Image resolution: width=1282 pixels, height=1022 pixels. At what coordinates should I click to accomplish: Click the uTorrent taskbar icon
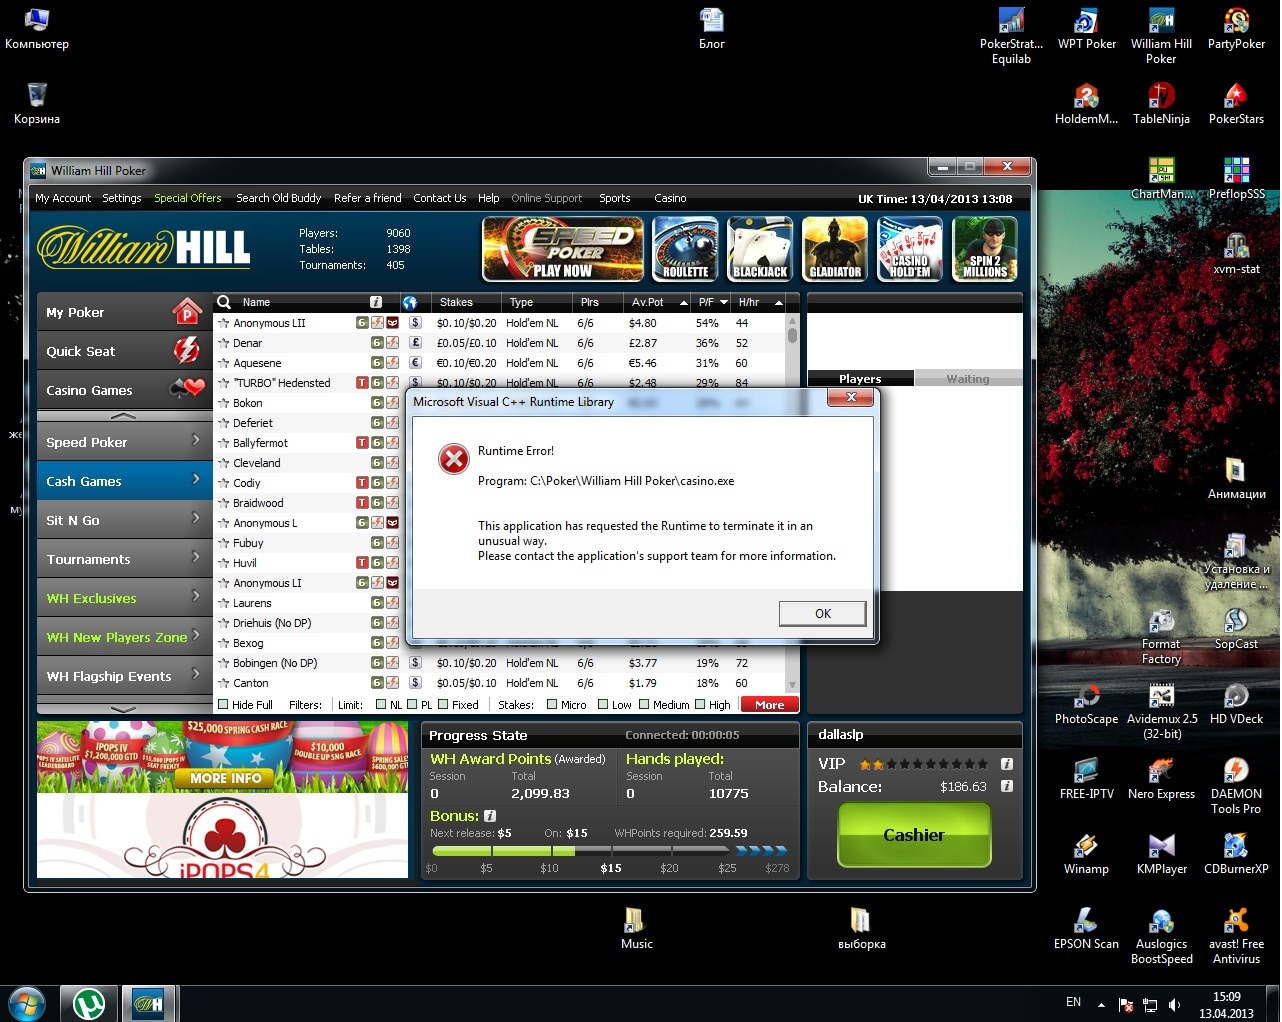tap(90, 1003)
